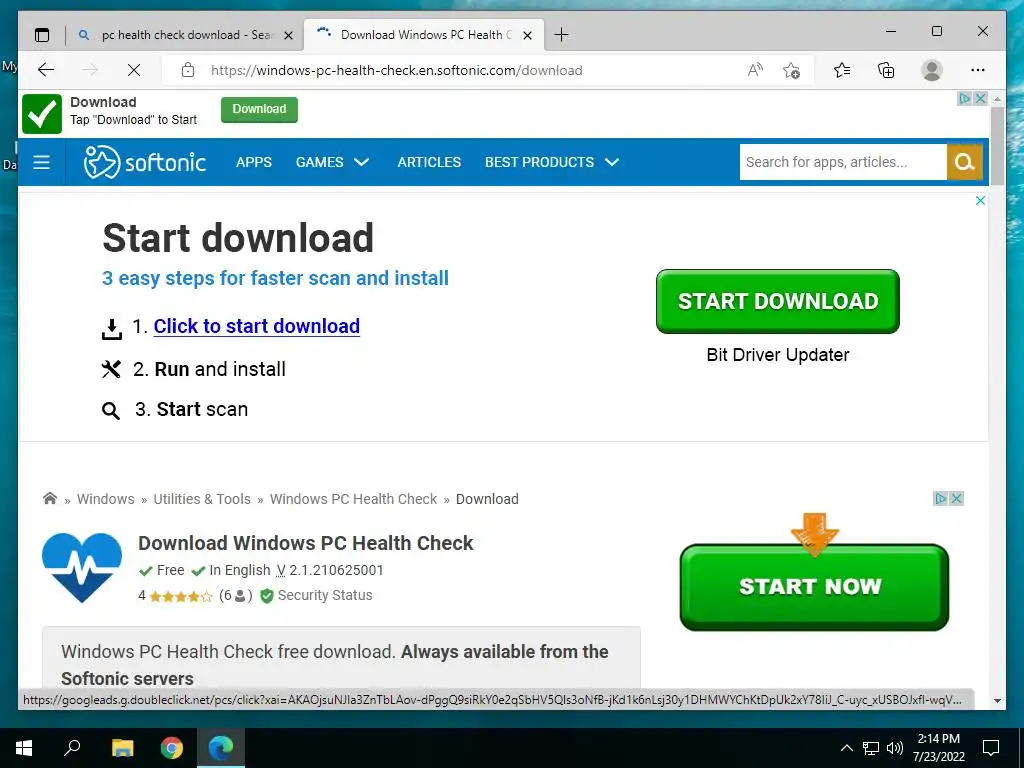The width and height of the screenshot is (1024, 768).
Task: Click taskbar clock showing 2:14 PM
Action: pyautogui.click(x=938, y=748)
